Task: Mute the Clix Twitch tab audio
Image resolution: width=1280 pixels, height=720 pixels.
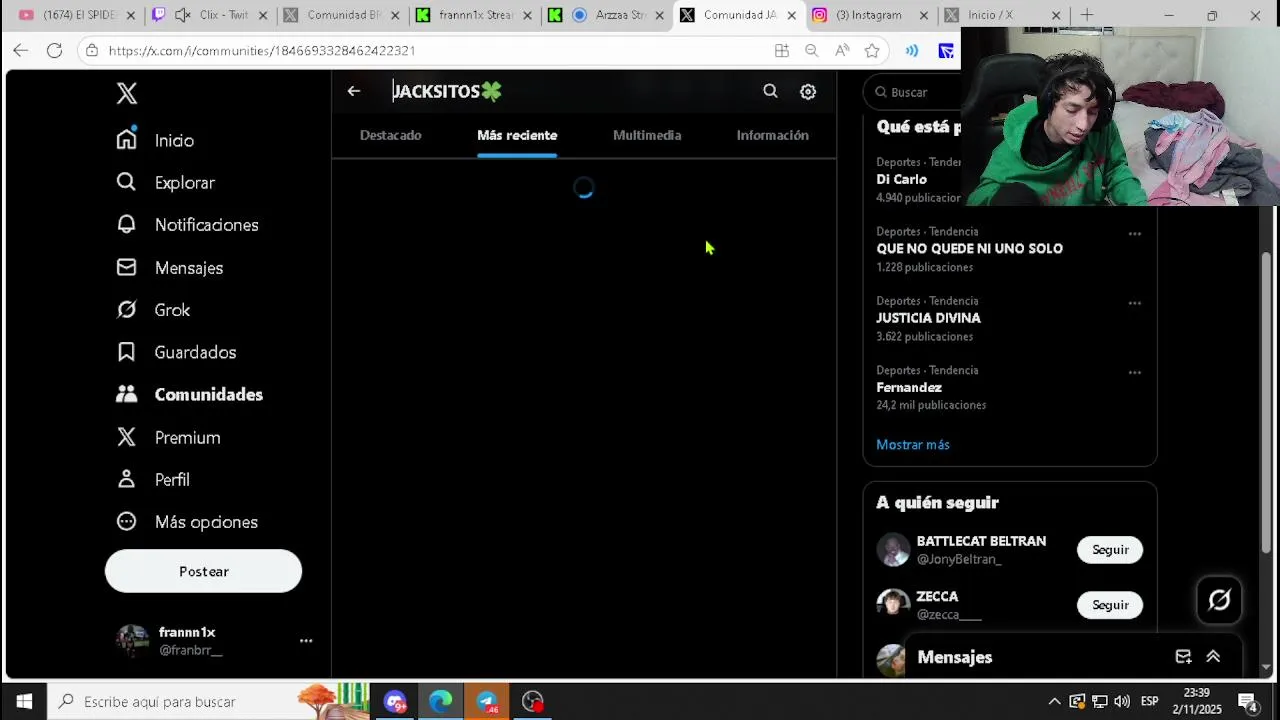Action: click(182, 15)
